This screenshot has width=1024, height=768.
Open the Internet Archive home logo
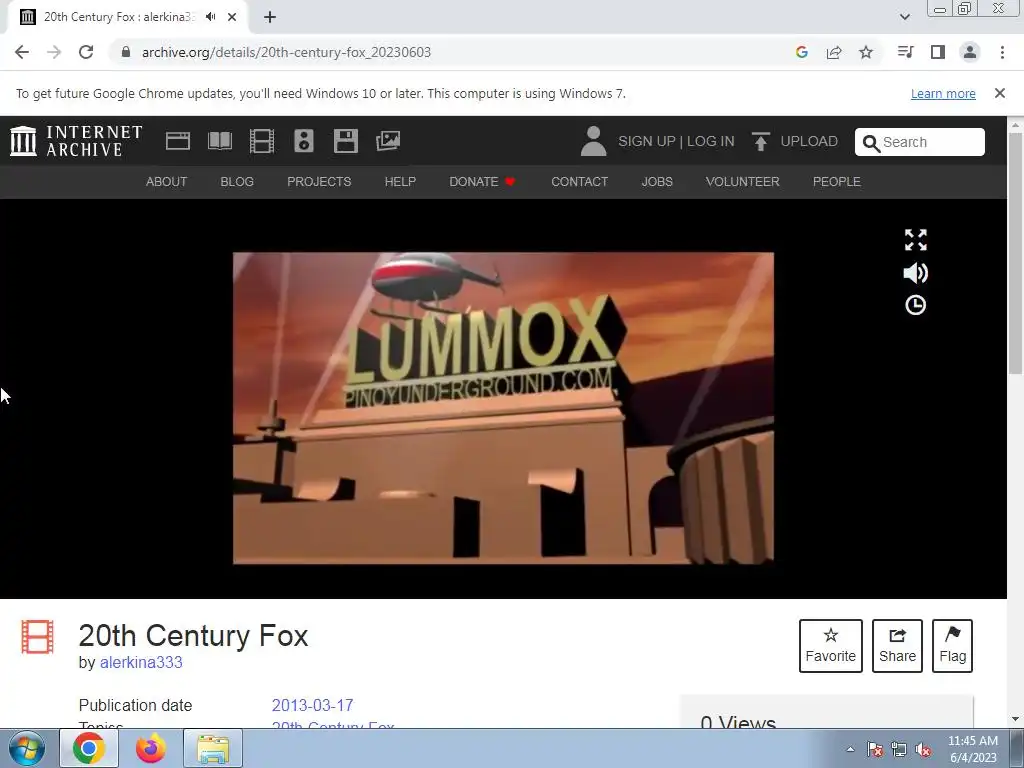(x=76, y=141)
